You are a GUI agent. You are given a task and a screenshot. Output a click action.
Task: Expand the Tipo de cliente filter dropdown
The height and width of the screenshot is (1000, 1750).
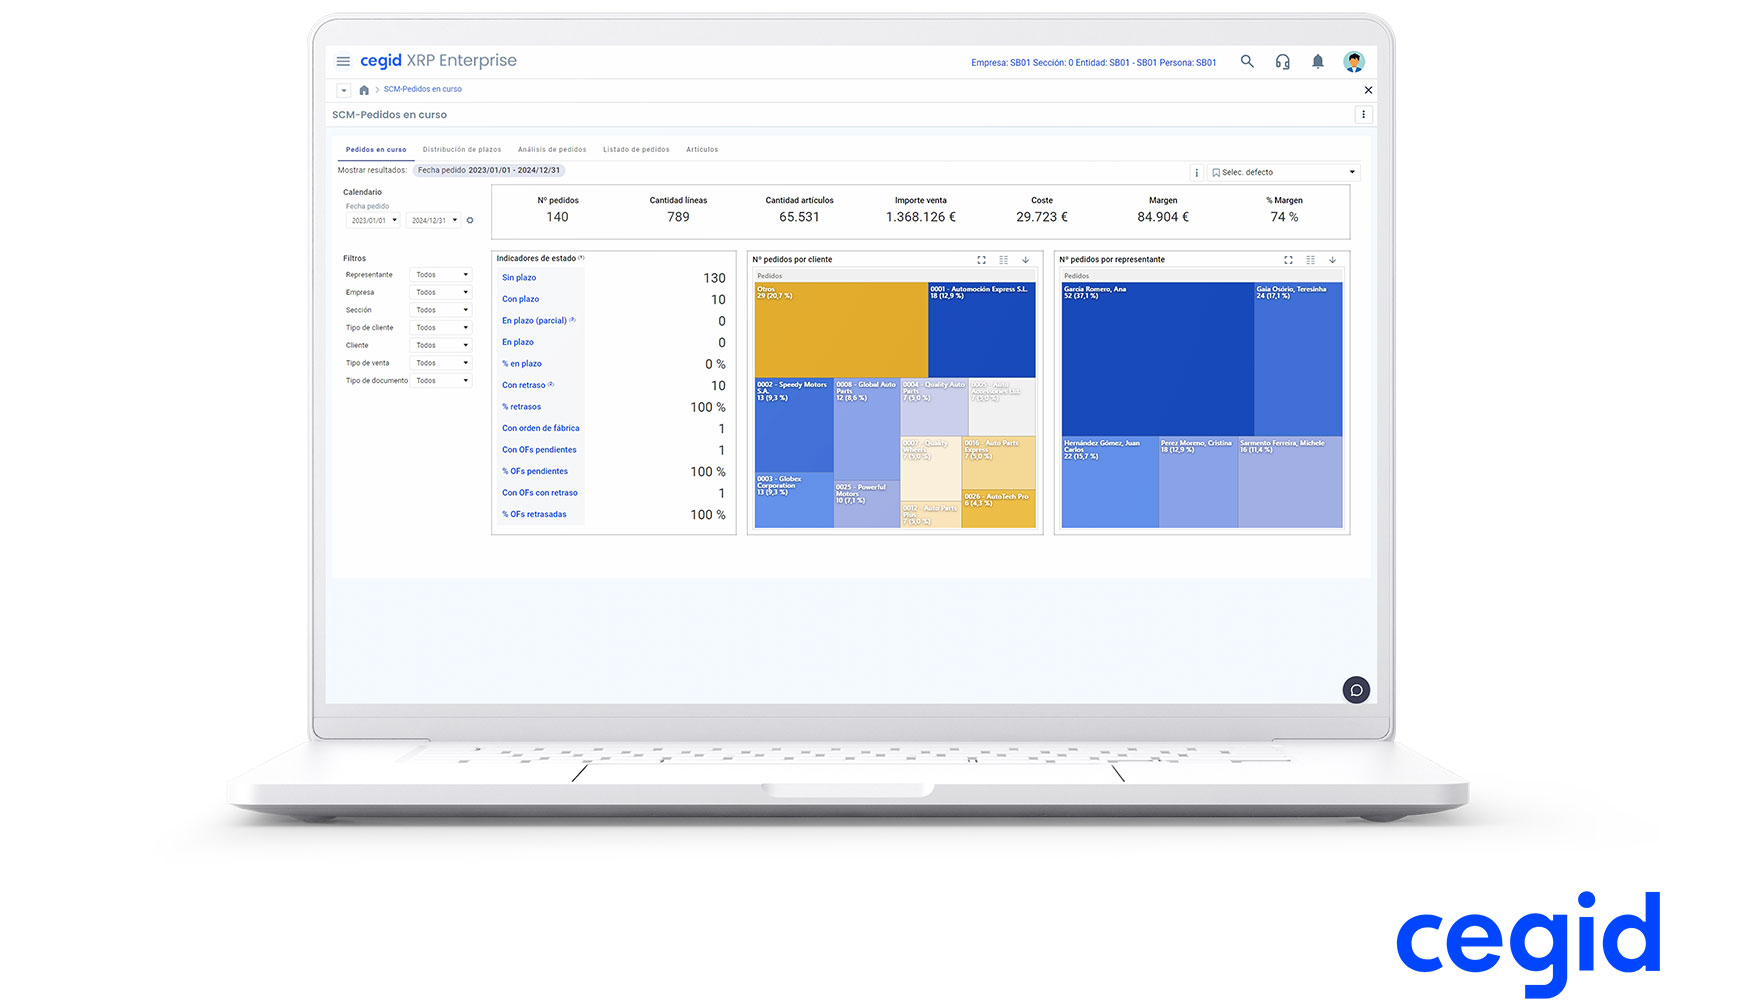coord(441,328)
